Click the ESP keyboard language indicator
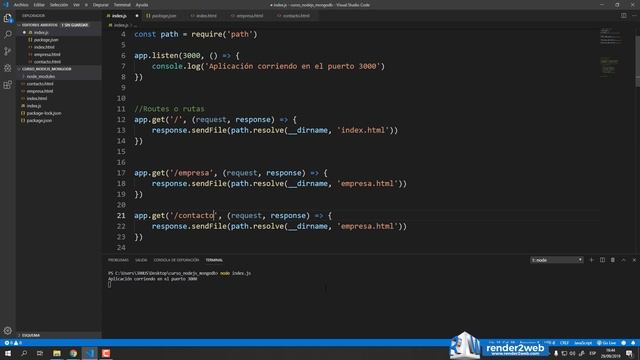640x360 pixels. point(593,353)
